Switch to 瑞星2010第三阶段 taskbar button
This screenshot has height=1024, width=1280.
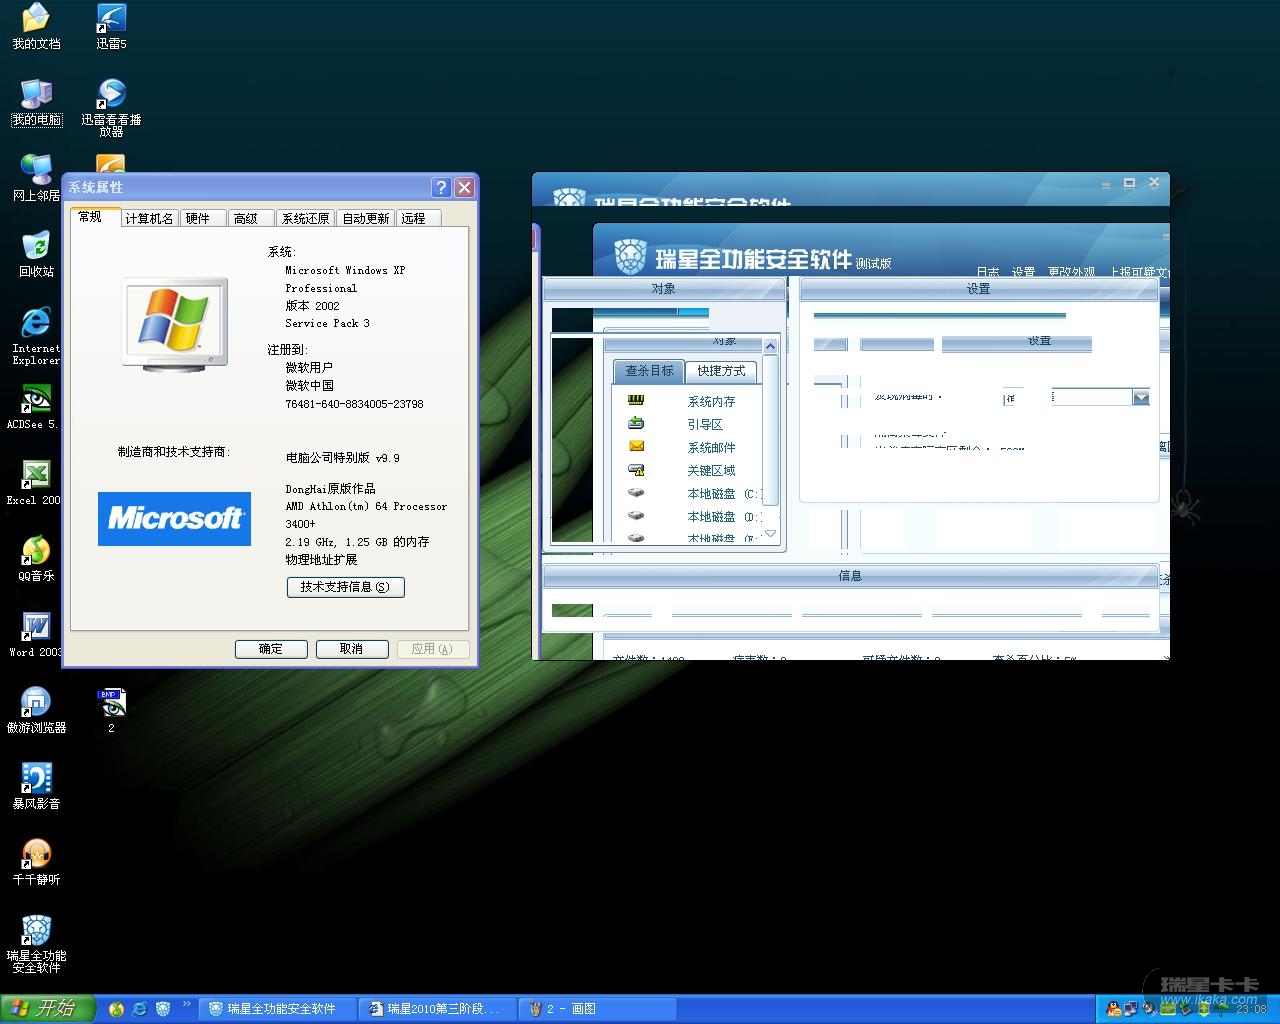438,1009
